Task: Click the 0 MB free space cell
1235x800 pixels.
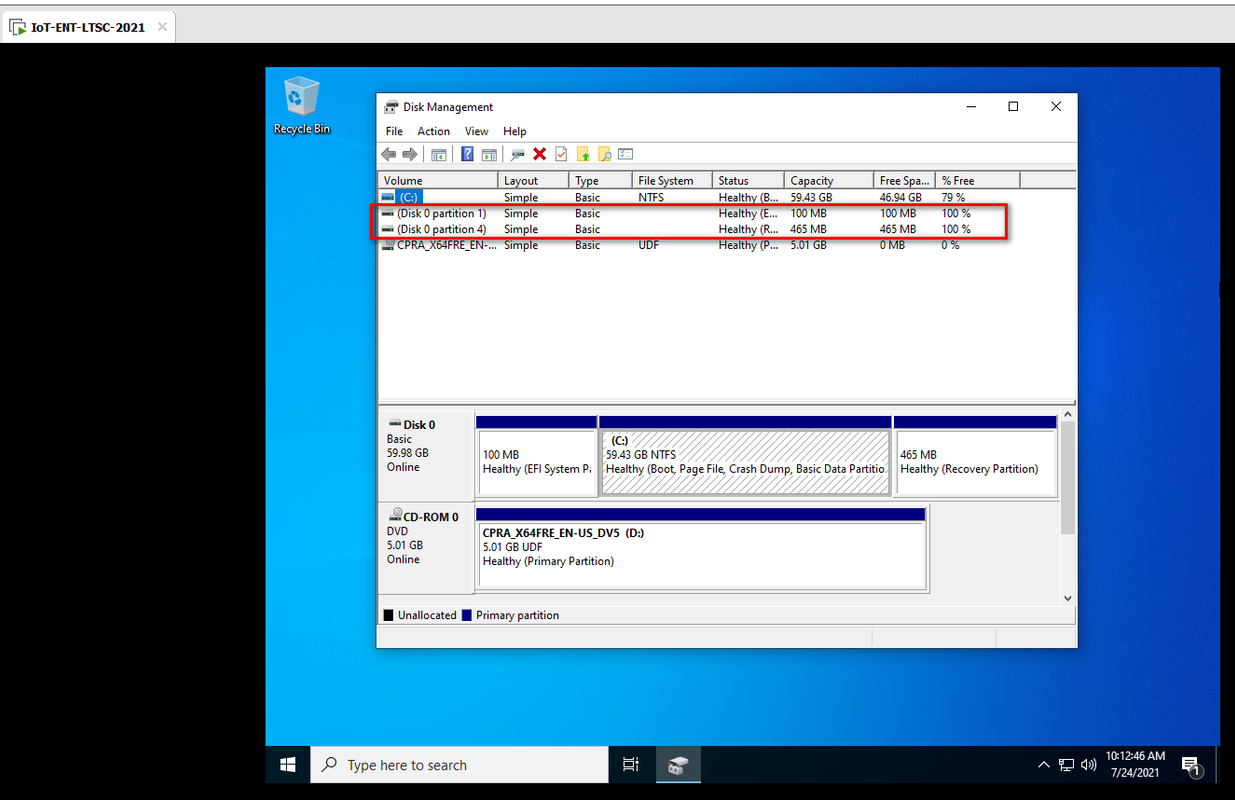Action: (x=895, y=245)
